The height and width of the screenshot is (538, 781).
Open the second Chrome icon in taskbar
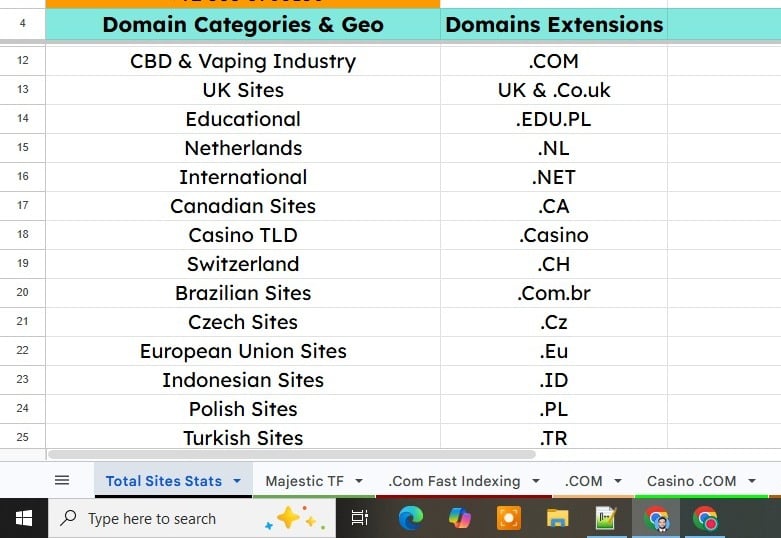pyautogui.click(x=705, y=518)
